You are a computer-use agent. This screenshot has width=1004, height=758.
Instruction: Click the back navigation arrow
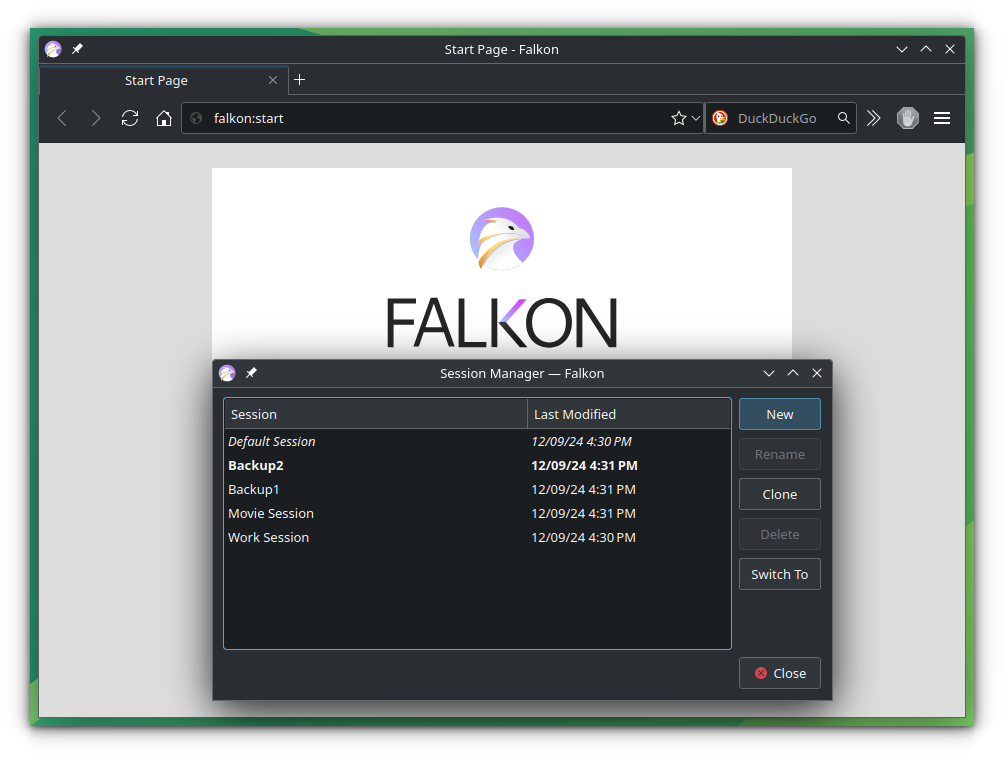click(x=62, y=118)
